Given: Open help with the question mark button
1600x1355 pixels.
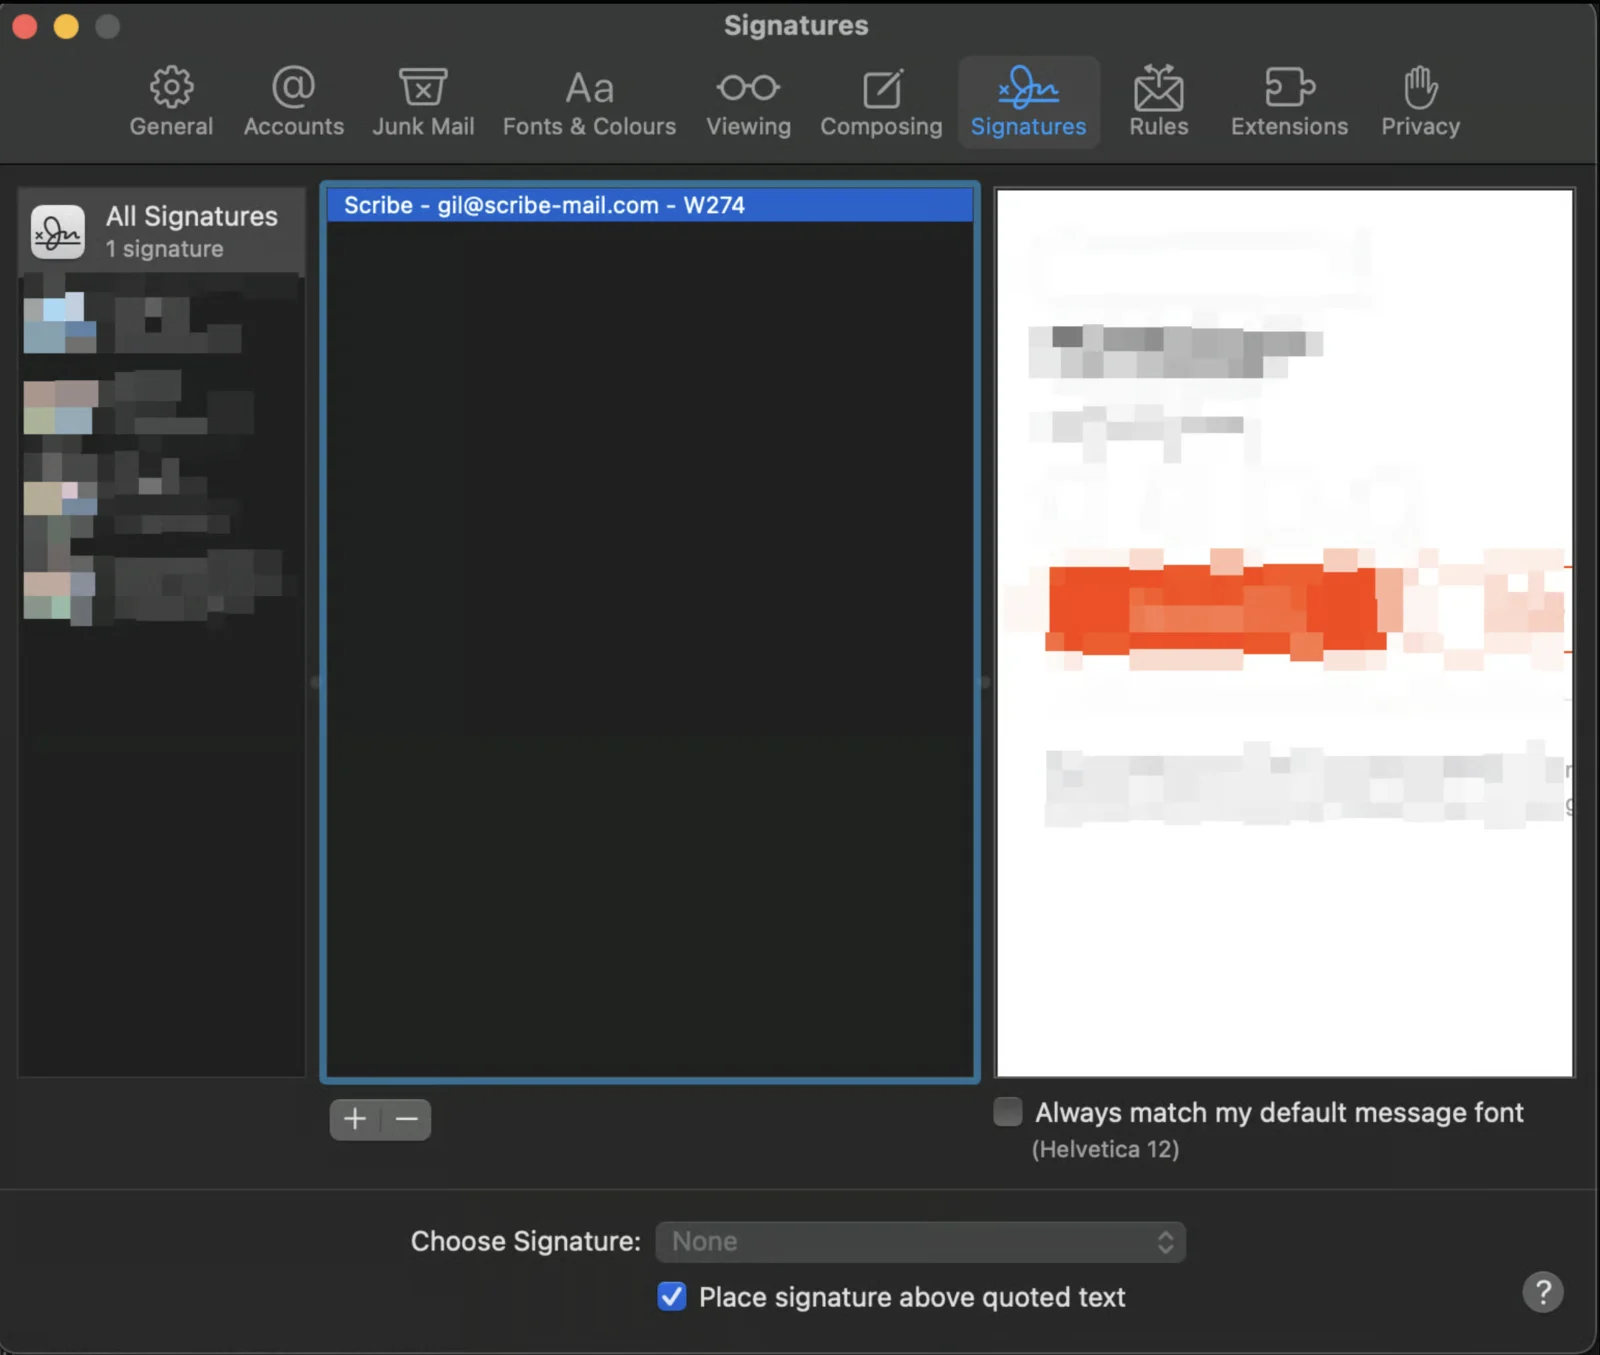Looking at the screenshot, I should (x=1543, y=1292).
